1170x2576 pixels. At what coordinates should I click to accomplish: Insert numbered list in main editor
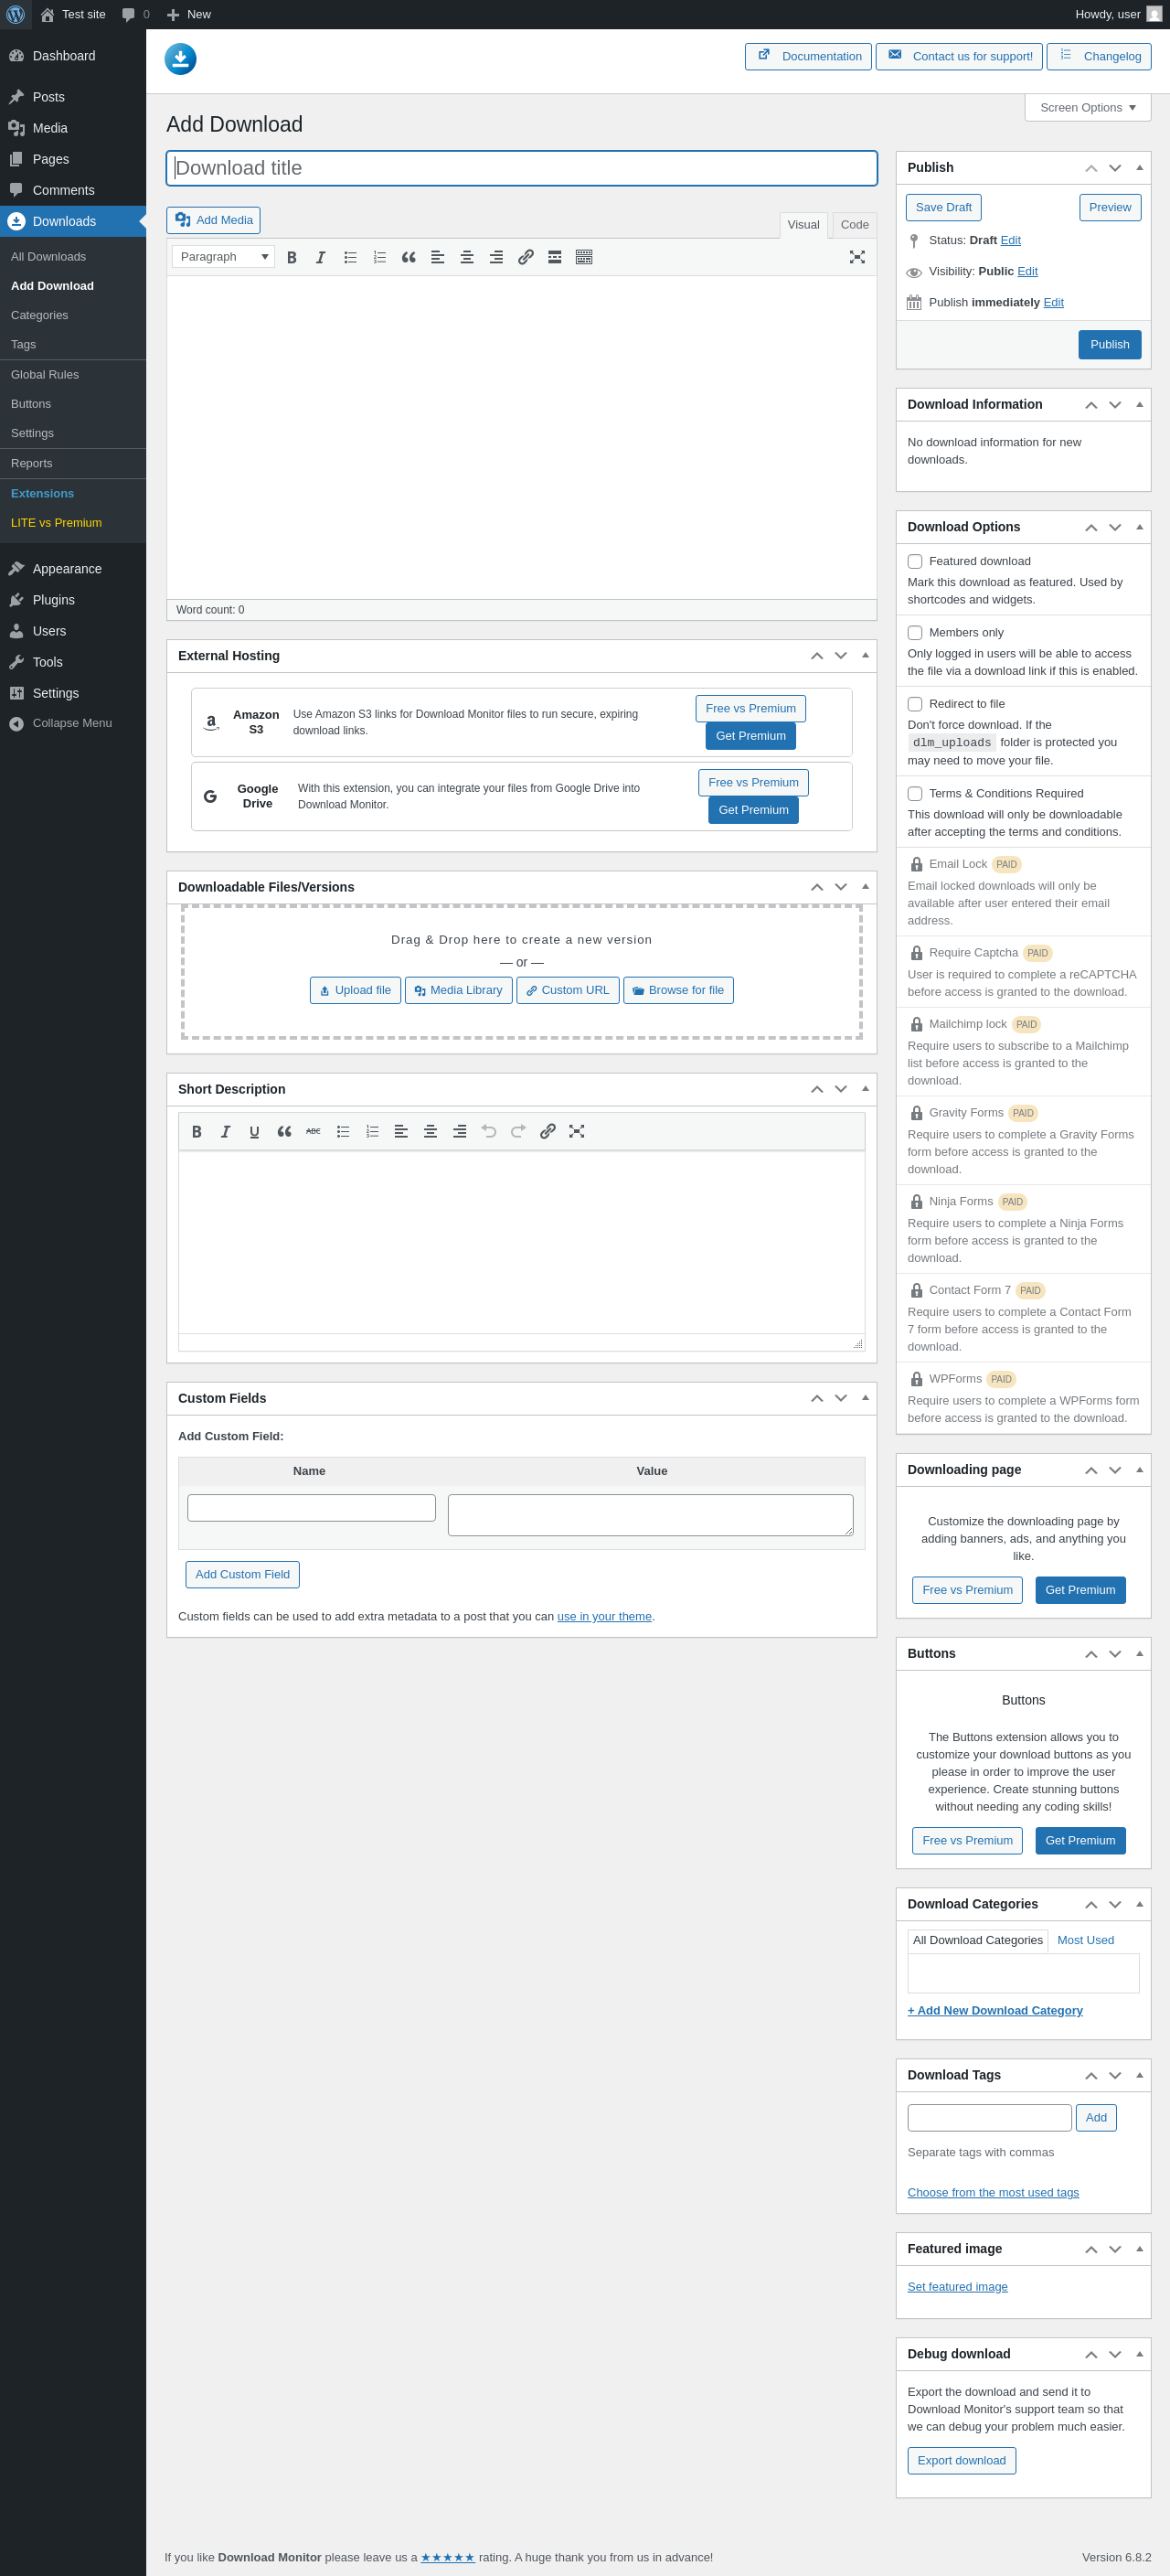(379, 257)
